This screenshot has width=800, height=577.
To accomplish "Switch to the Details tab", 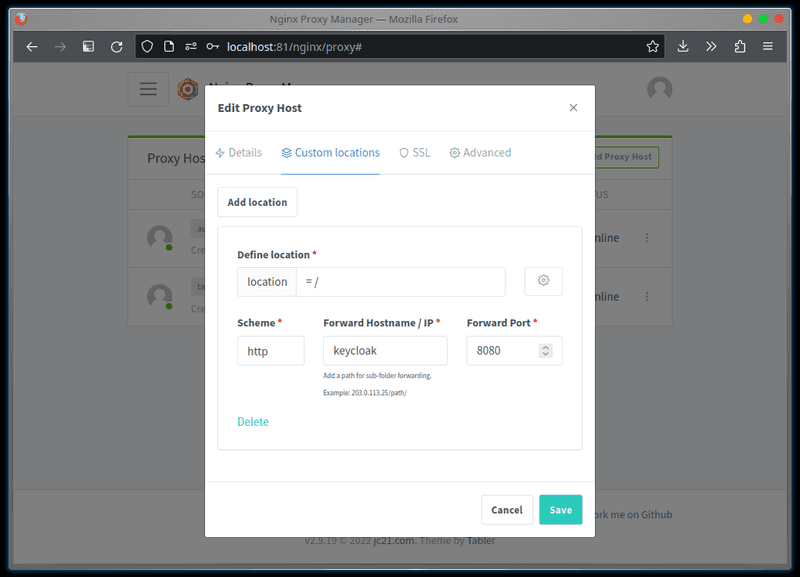I will [x=239, y=153].
